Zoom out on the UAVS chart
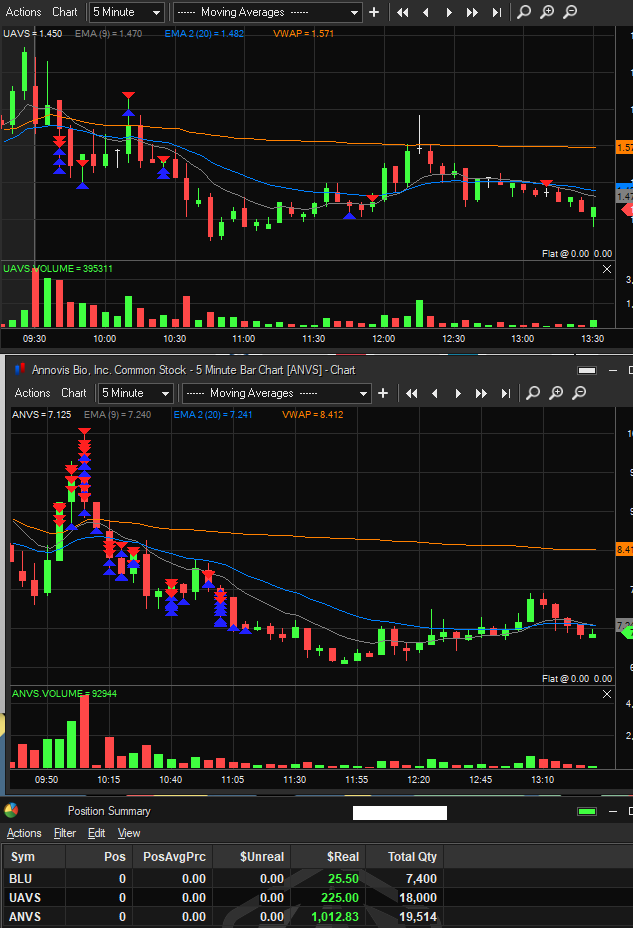This screenshot has width=633, height=928. [570, 12]
